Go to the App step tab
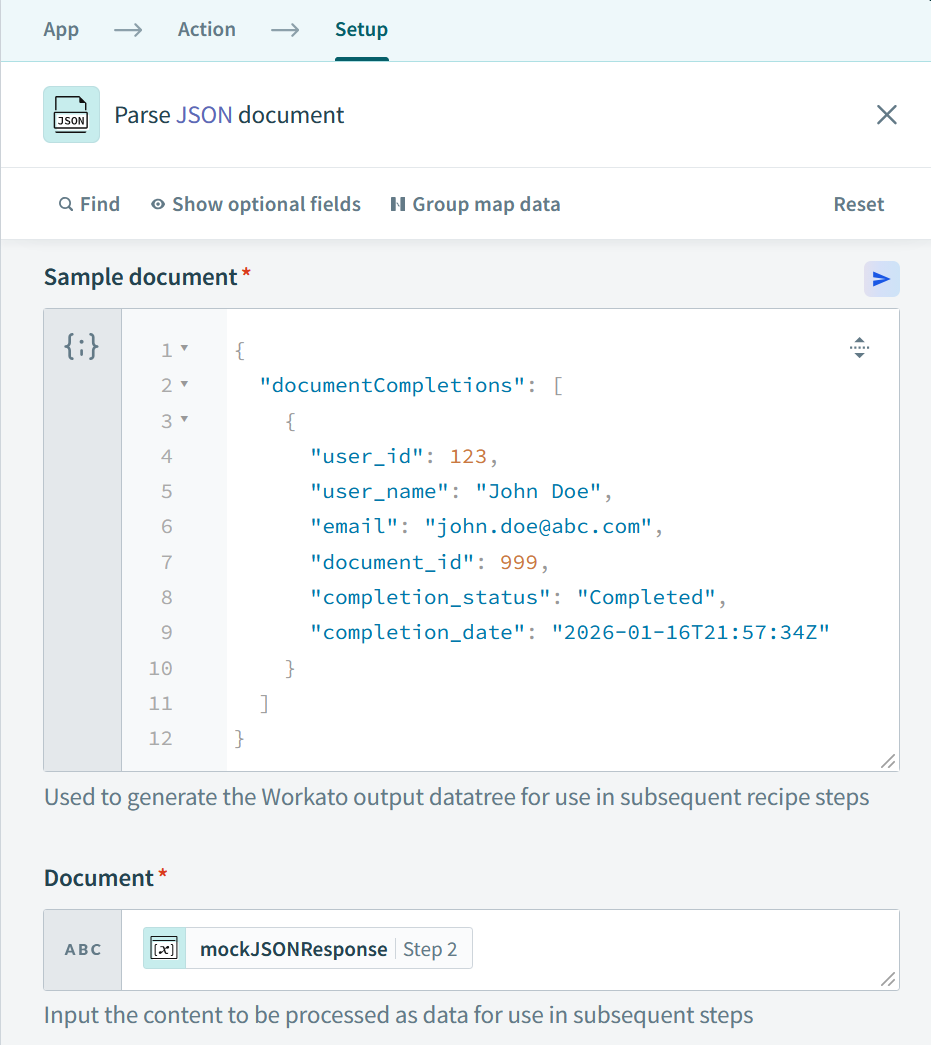This screenshot has width=931, height=1045. [x=61, y=29]
